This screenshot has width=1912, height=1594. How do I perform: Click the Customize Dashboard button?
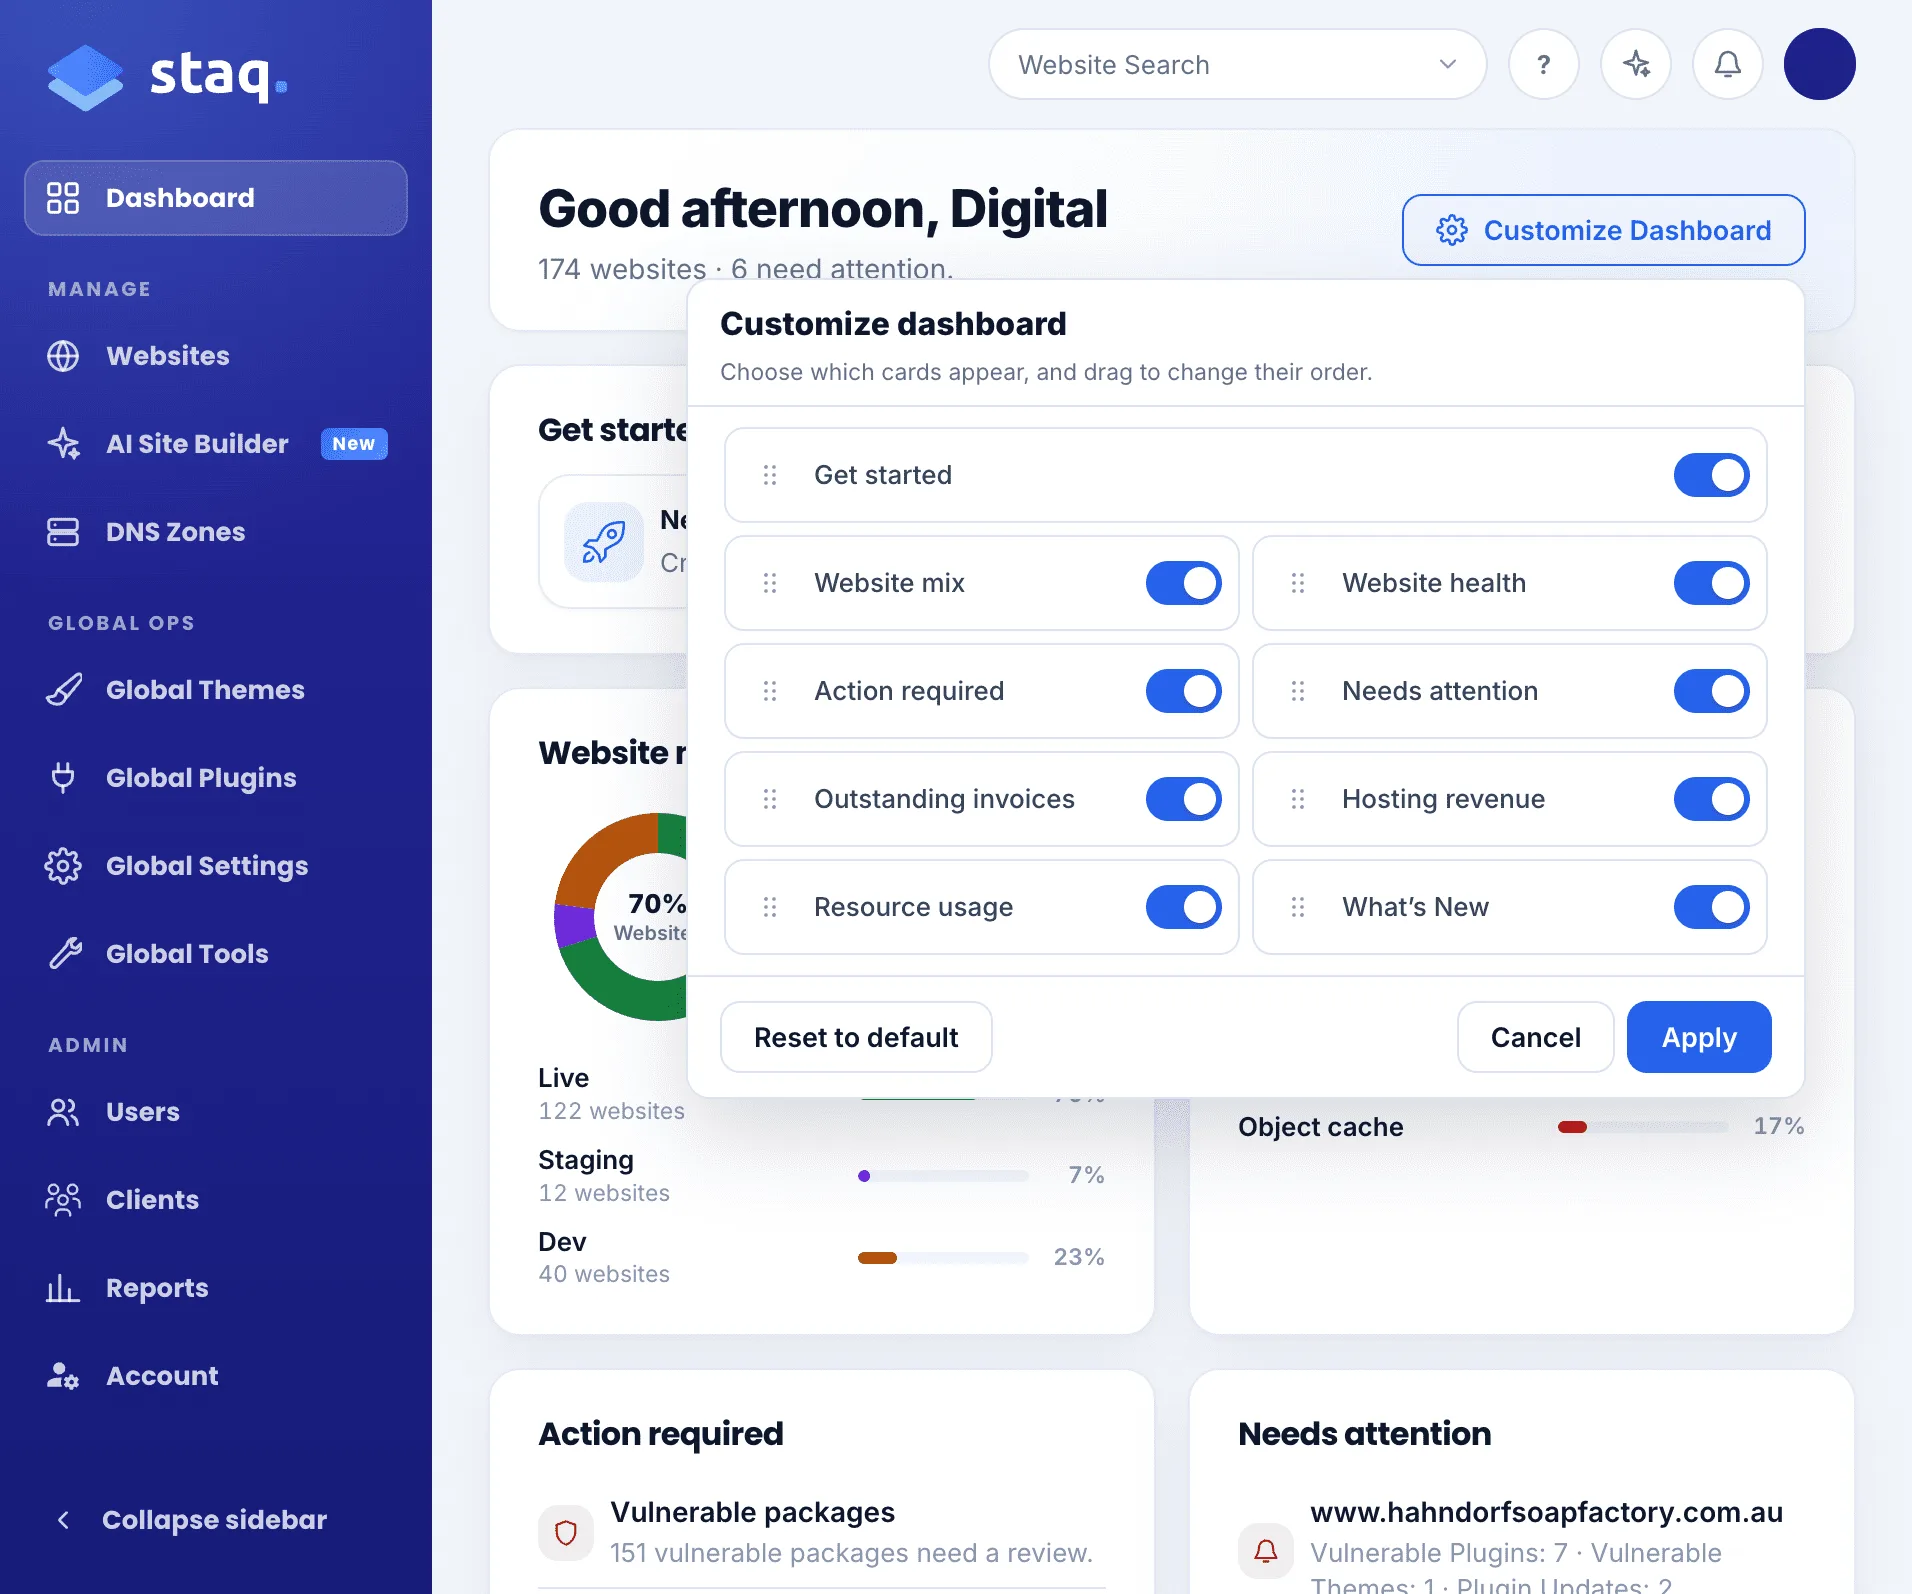point(1603,230)
